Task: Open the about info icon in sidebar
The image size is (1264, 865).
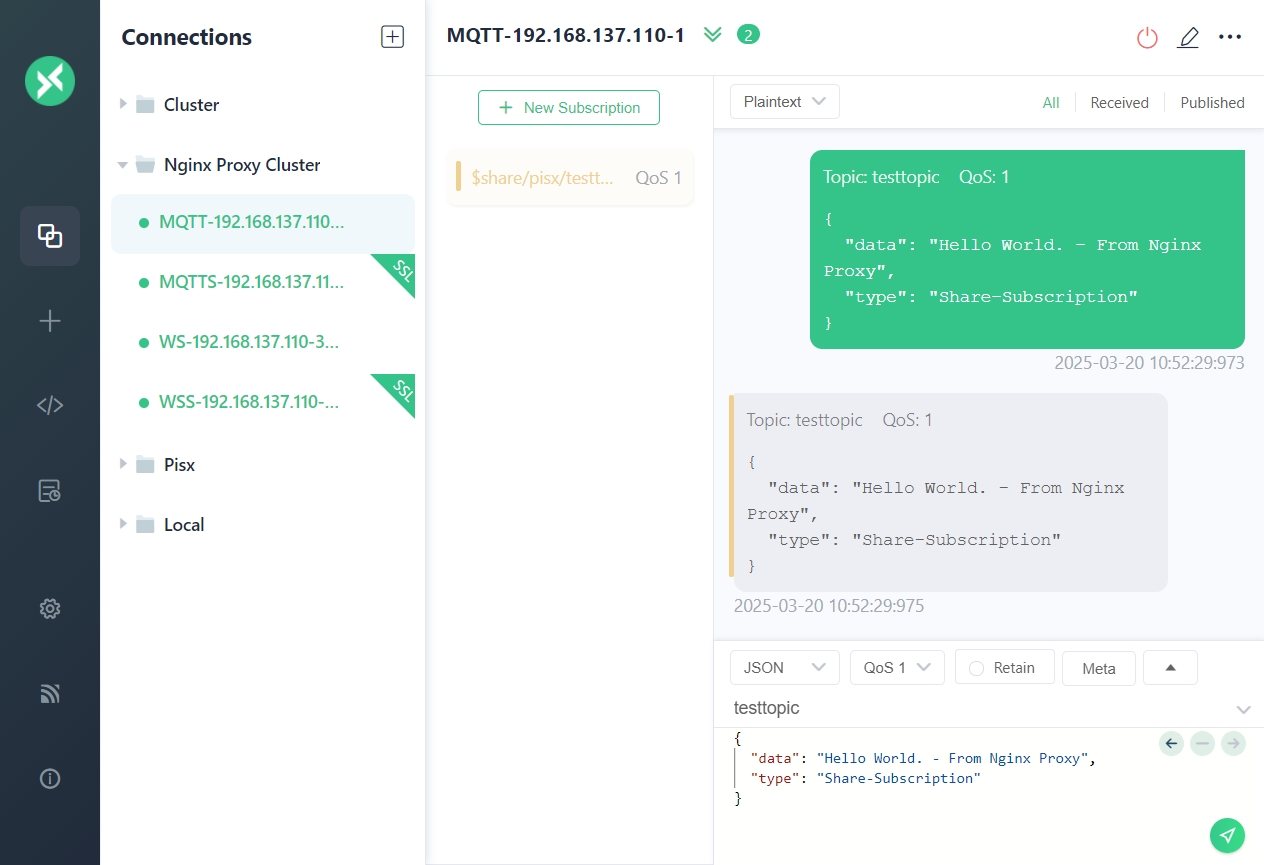Action: tap(50, 779)
